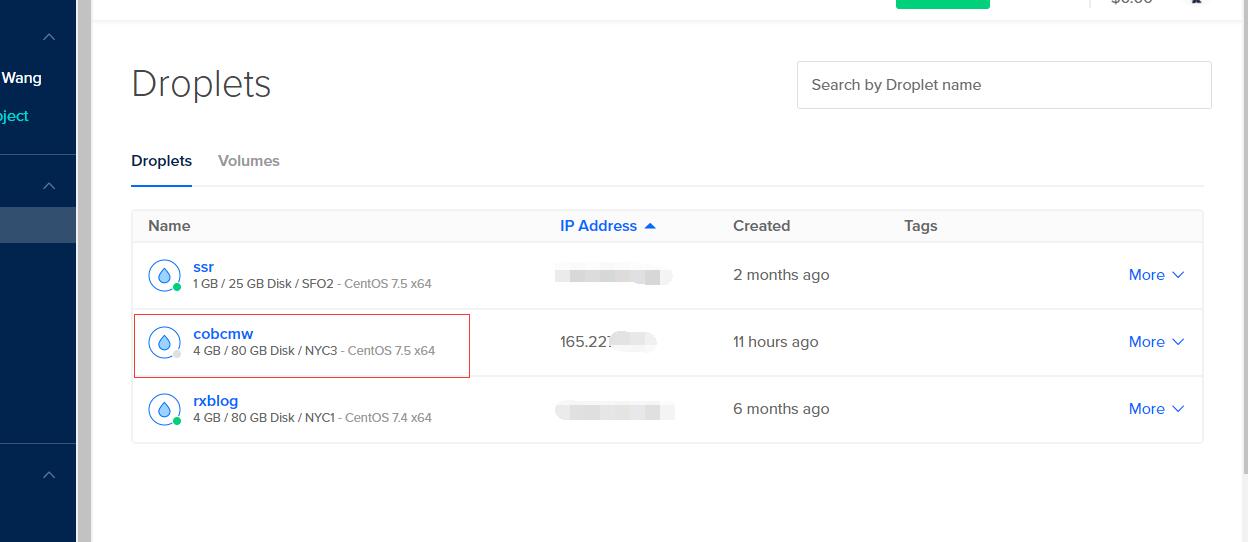Click the ssr droplet icon

[x=164, y=275]
